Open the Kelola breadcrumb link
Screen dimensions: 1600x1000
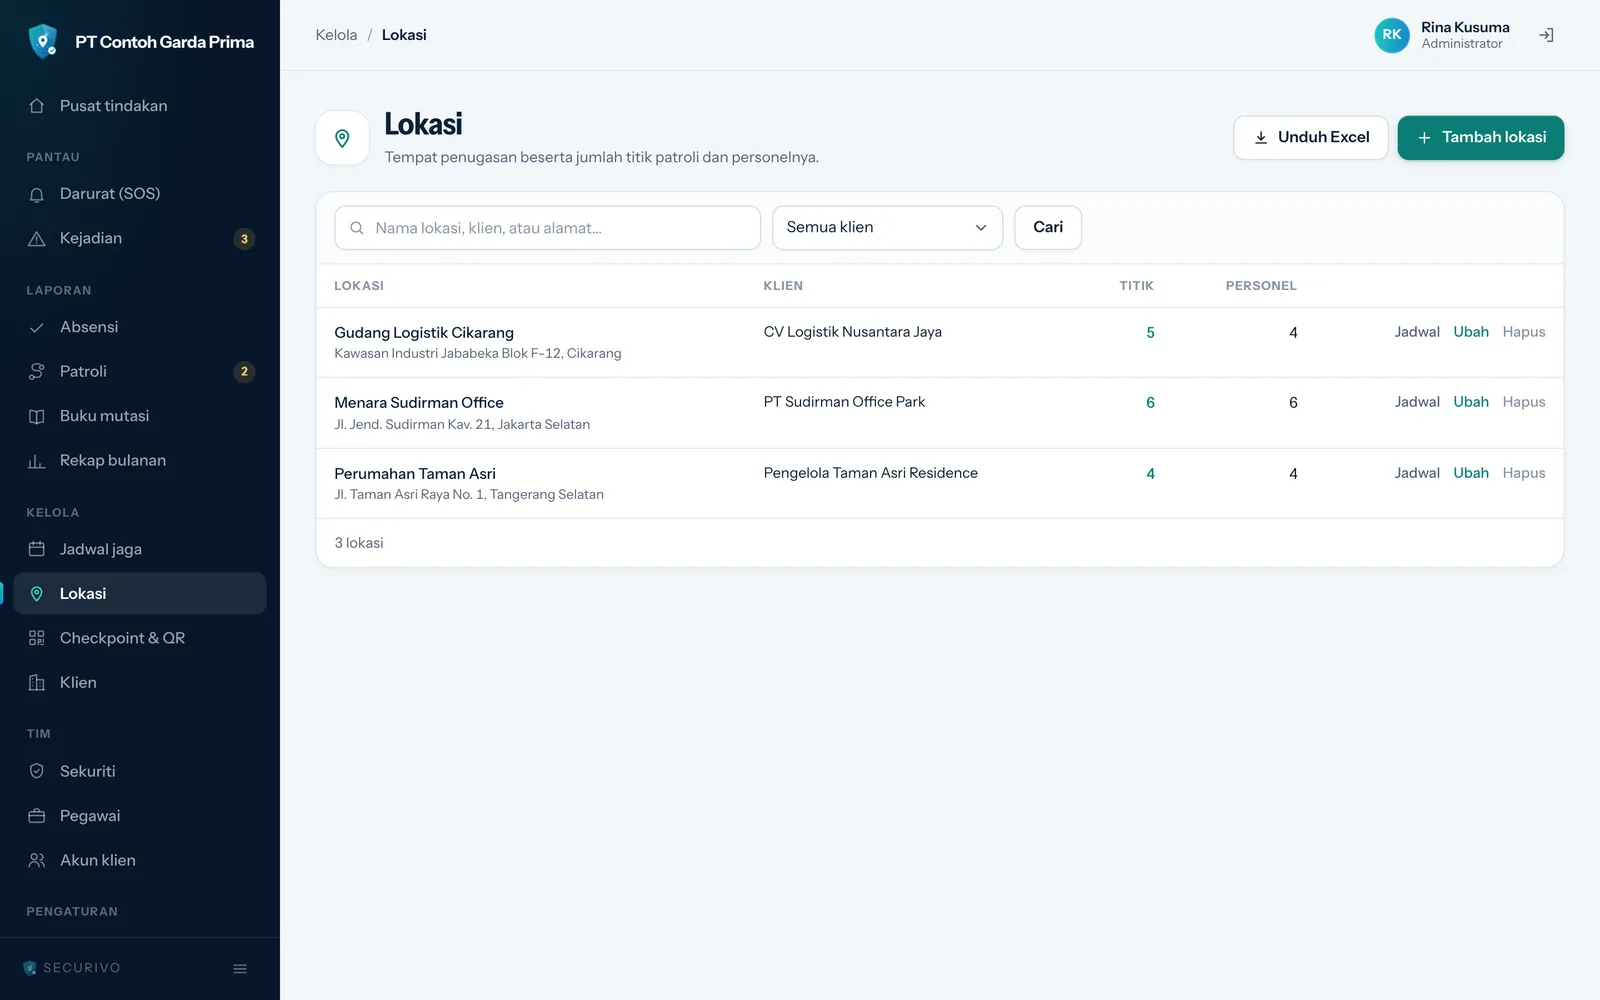tap(336, 35)
